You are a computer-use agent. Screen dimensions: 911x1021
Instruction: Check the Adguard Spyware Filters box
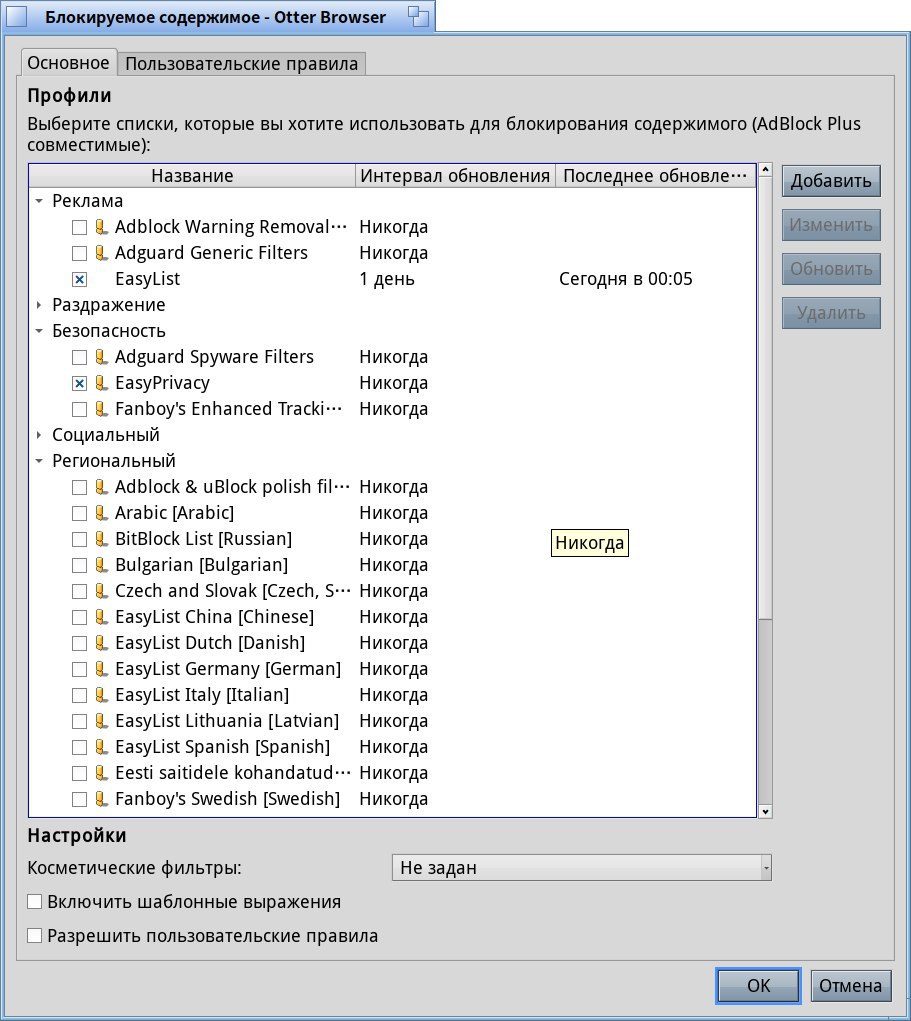(79, 357)
